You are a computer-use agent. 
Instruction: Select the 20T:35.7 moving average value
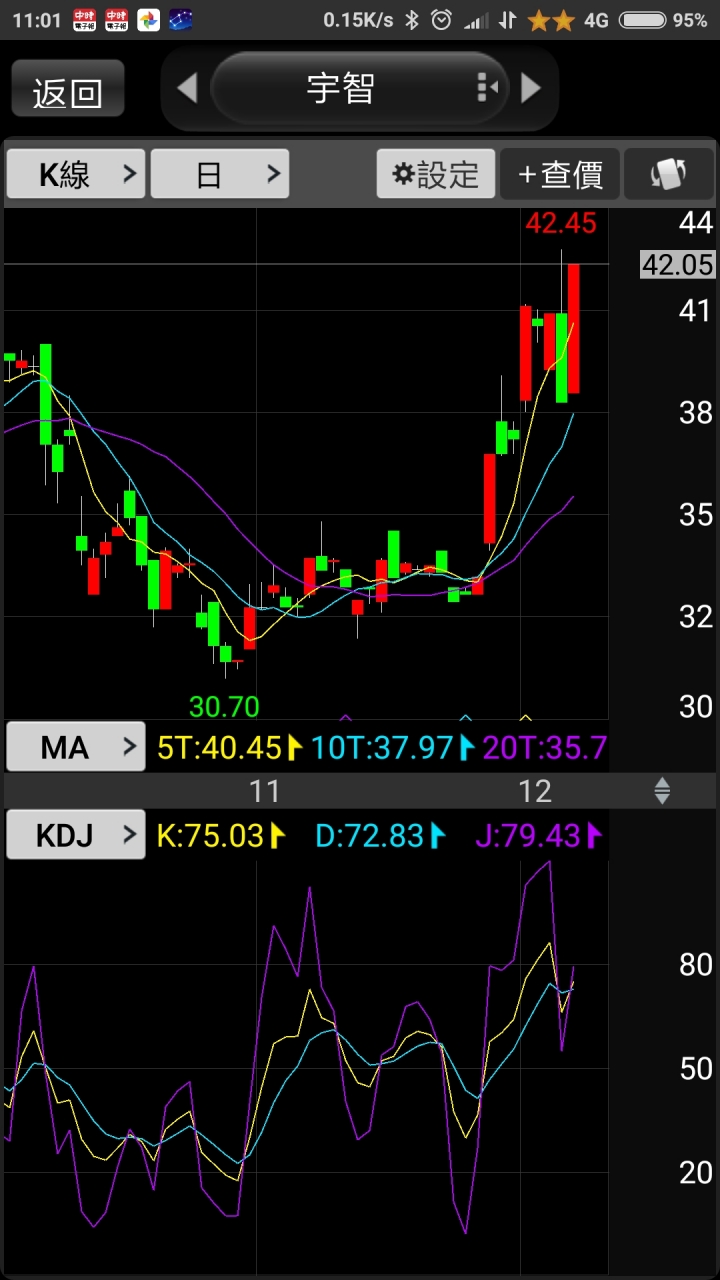point(544,747)
